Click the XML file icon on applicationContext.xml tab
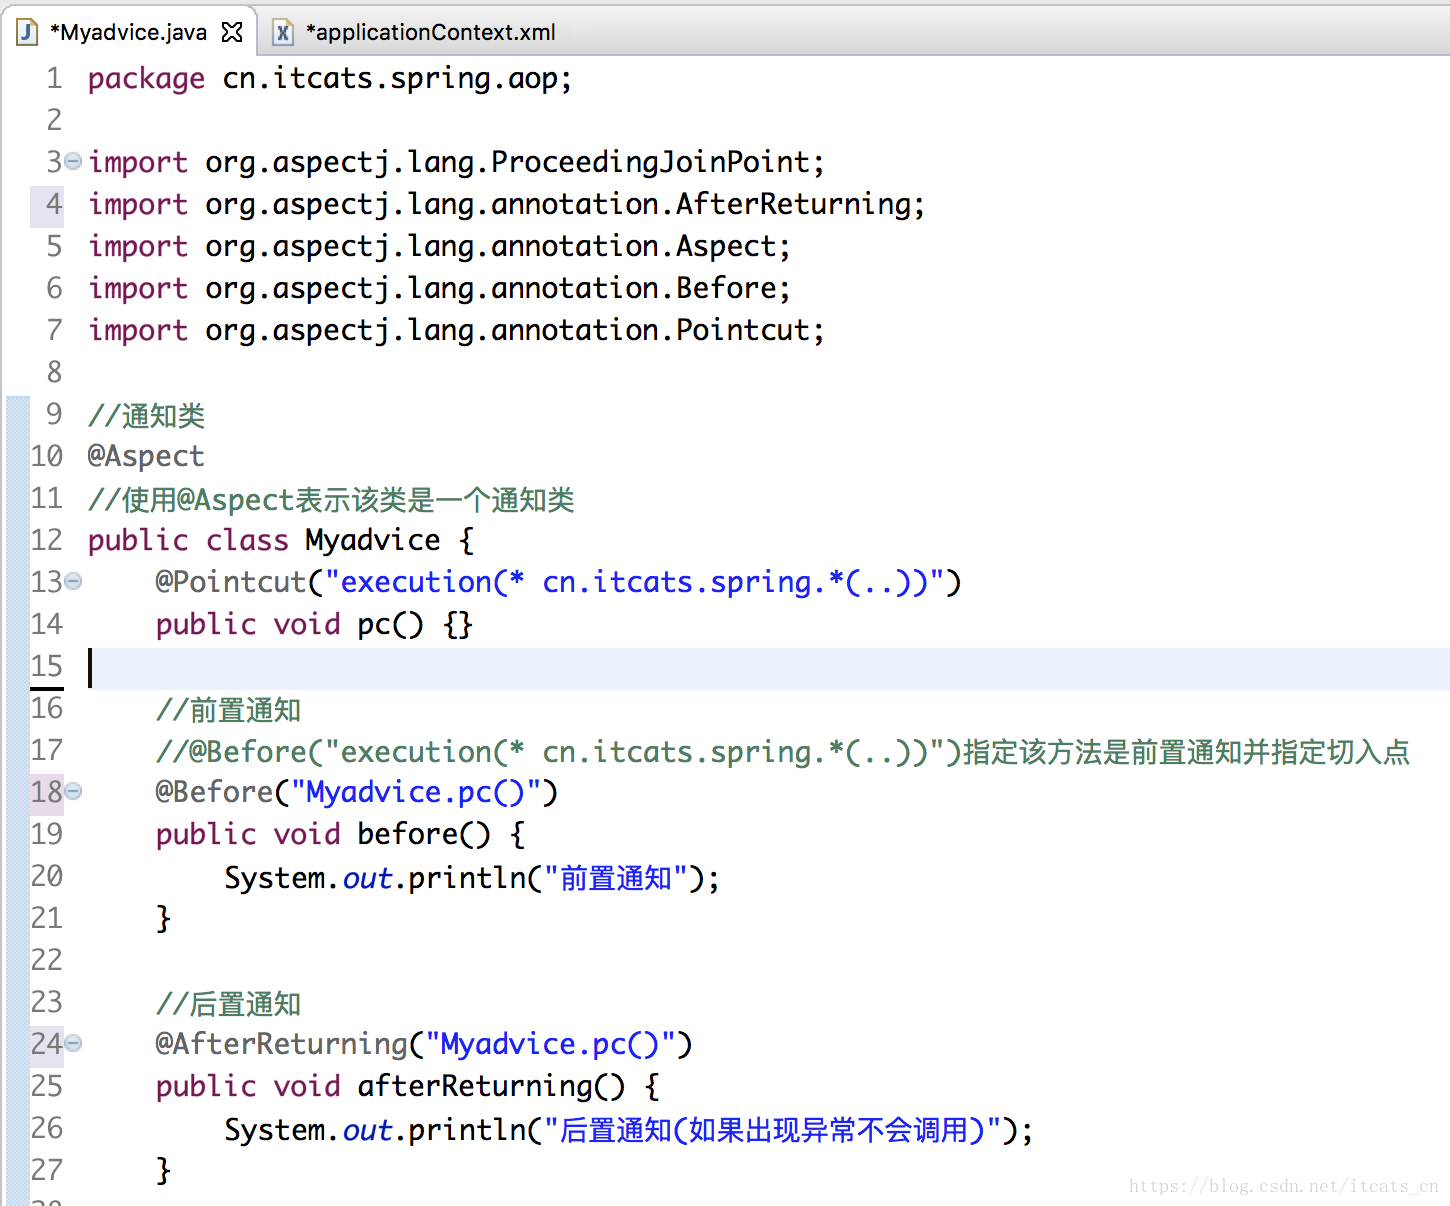 click(x=281, y=31)
